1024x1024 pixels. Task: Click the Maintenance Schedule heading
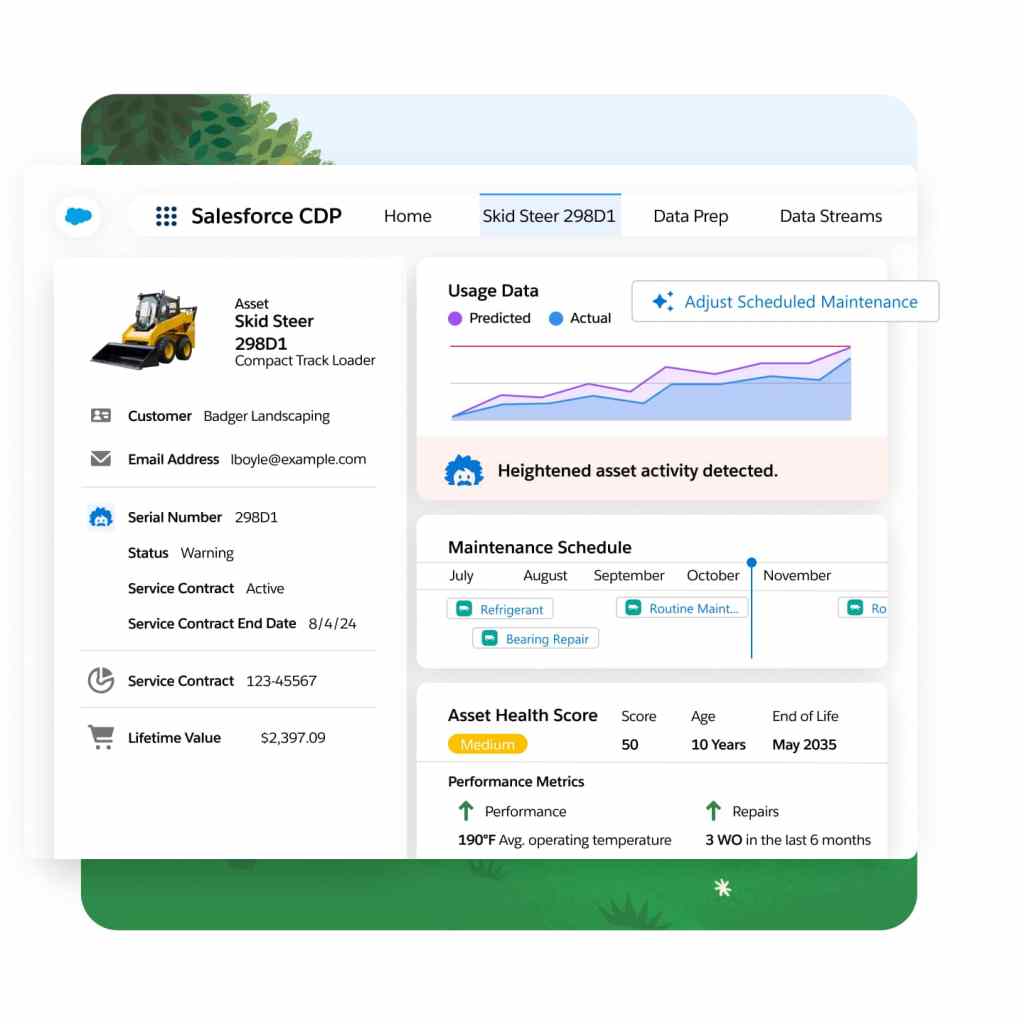point(539,547)
